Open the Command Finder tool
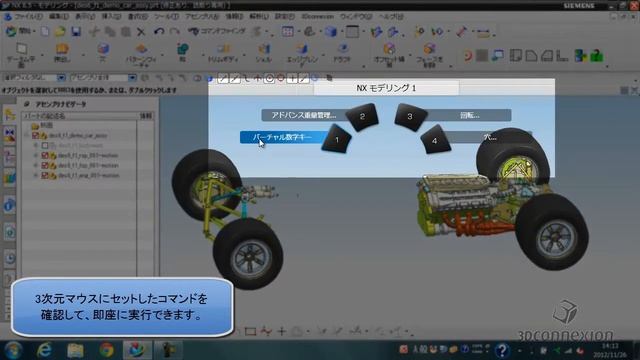Image resolution: width=640 pixels, height=360 pixels. [216, 31]
